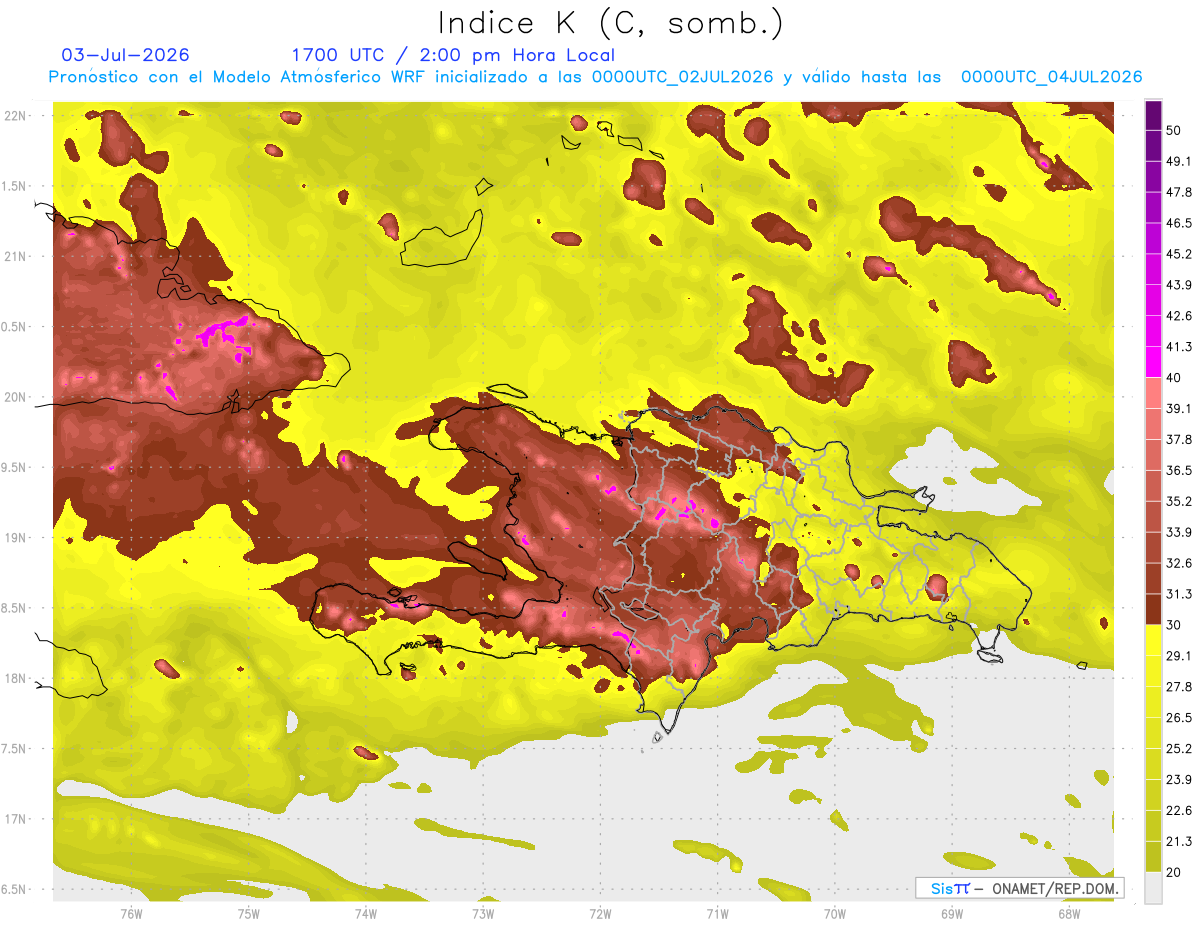Click the "21N" latitude label

coord(17,256)
